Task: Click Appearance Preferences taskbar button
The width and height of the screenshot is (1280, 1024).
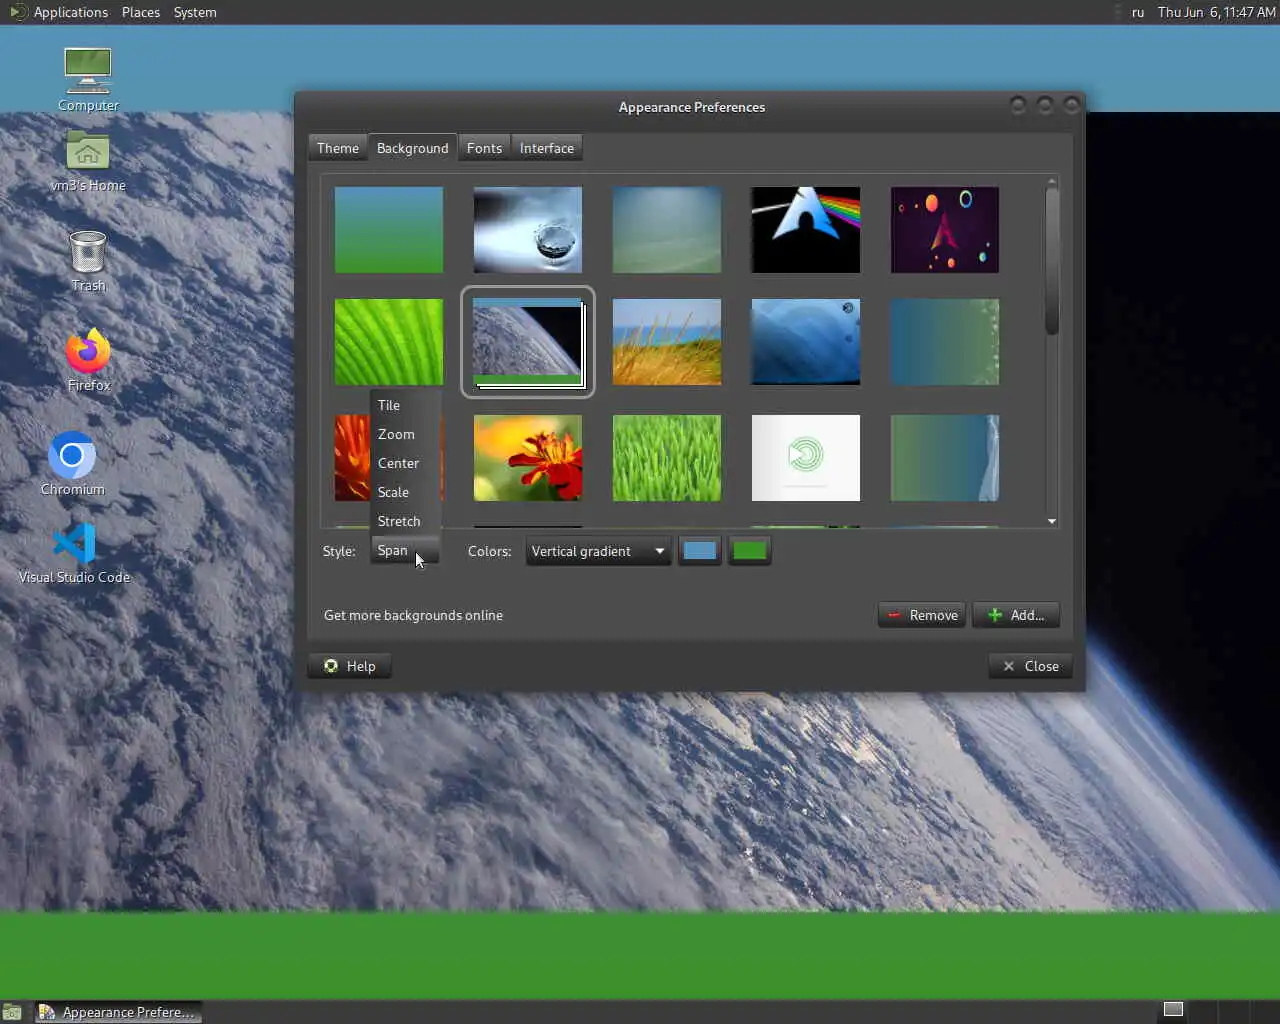Action: (119, 1012)
